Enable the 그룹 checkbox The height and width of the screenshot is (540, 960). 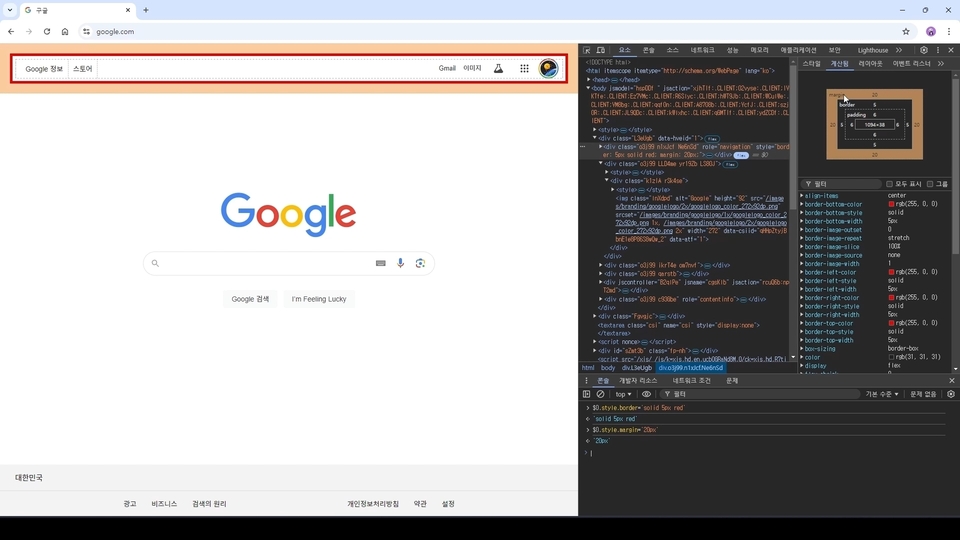click(929, 184)
